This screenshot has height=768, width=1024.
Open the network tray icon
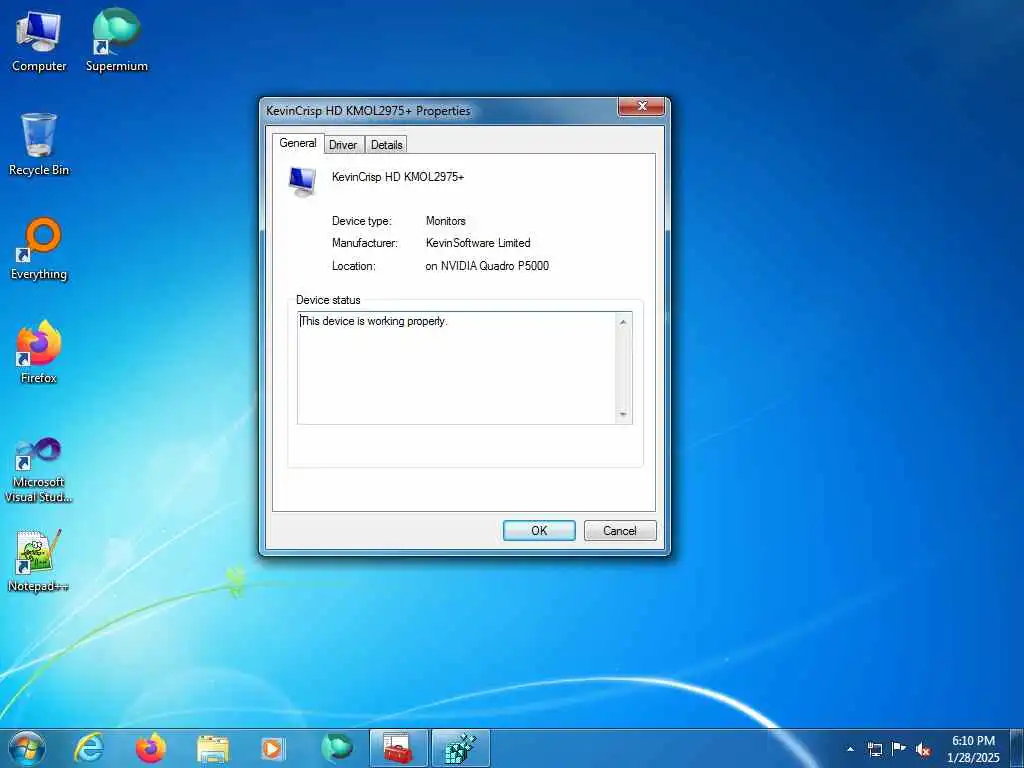click(x=874, y=749)
